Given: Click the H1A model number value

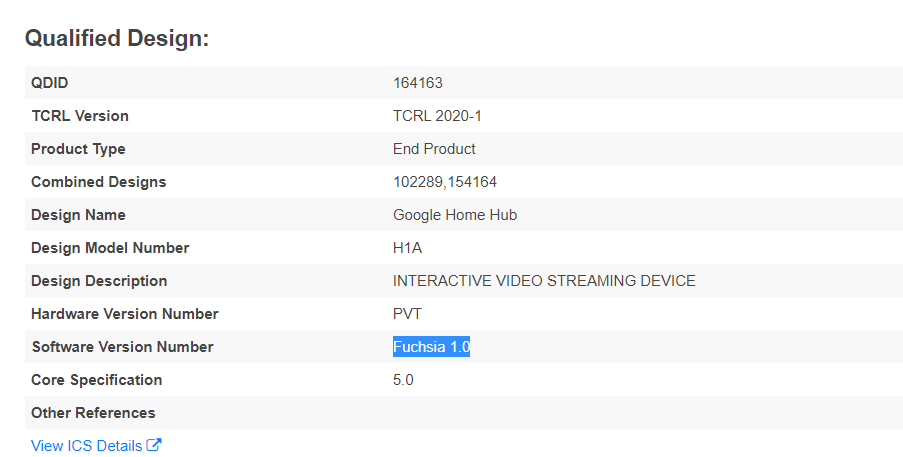Looking at the screenshot, I should [x=409, y=248].
